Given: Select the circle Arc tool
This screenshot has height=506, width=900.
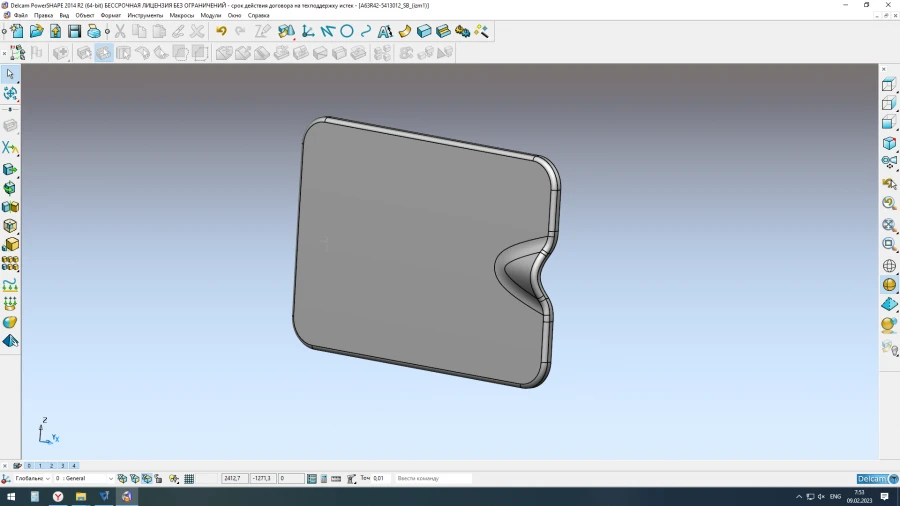Looking at the screenshot, I should 347,31.
